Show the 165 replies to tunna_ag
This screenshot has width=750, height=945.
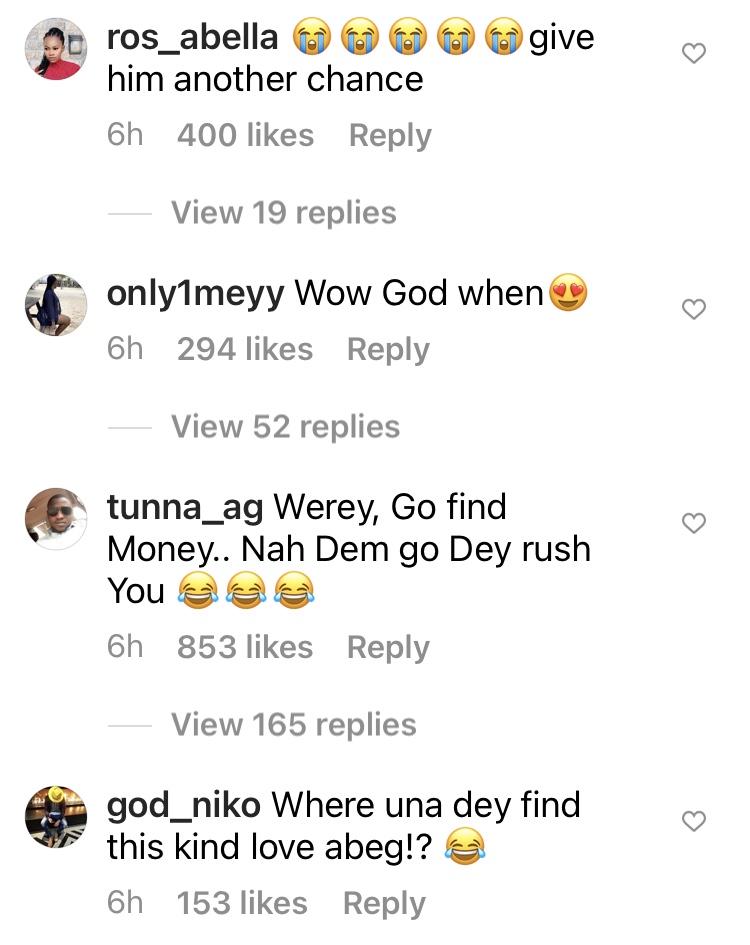(x=293, y=724)
